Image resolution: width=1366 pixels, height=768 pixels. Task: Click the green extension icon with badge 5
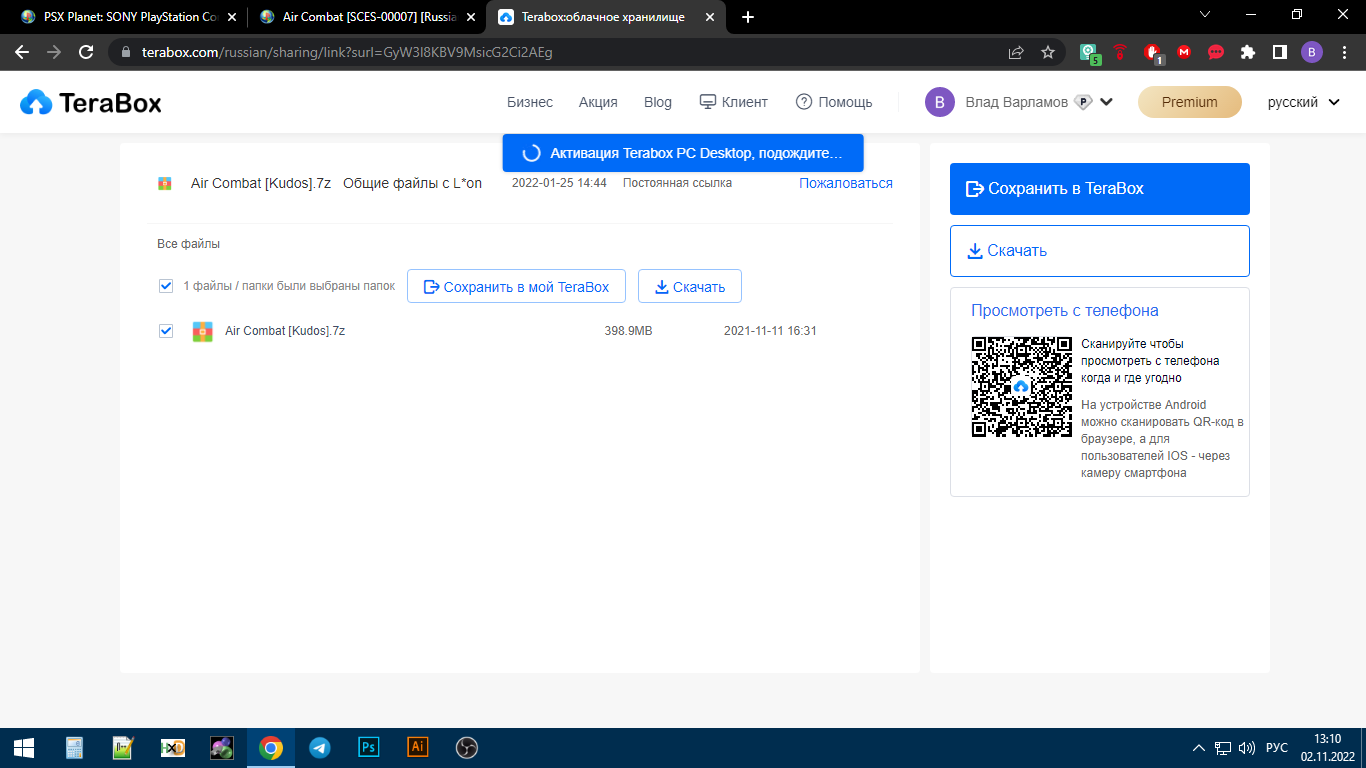[x=1090, y=53]
